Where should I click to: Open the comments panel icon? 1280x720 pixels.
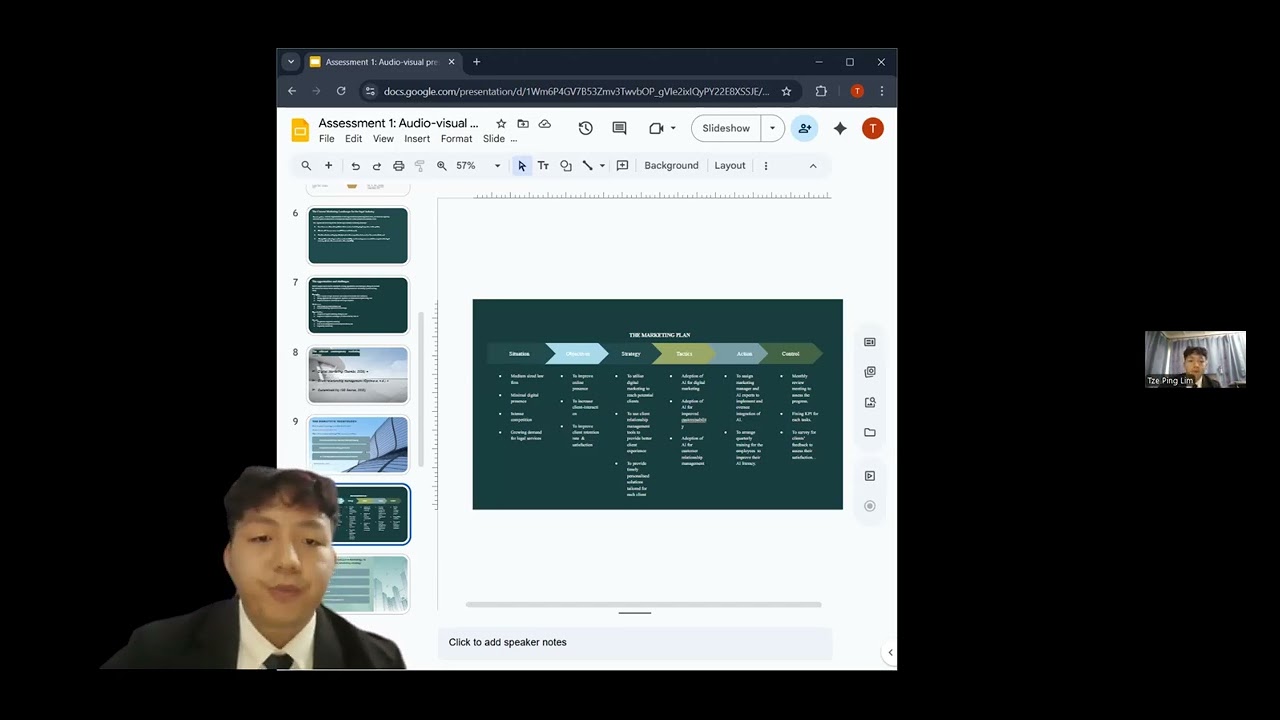click(619, 128)
